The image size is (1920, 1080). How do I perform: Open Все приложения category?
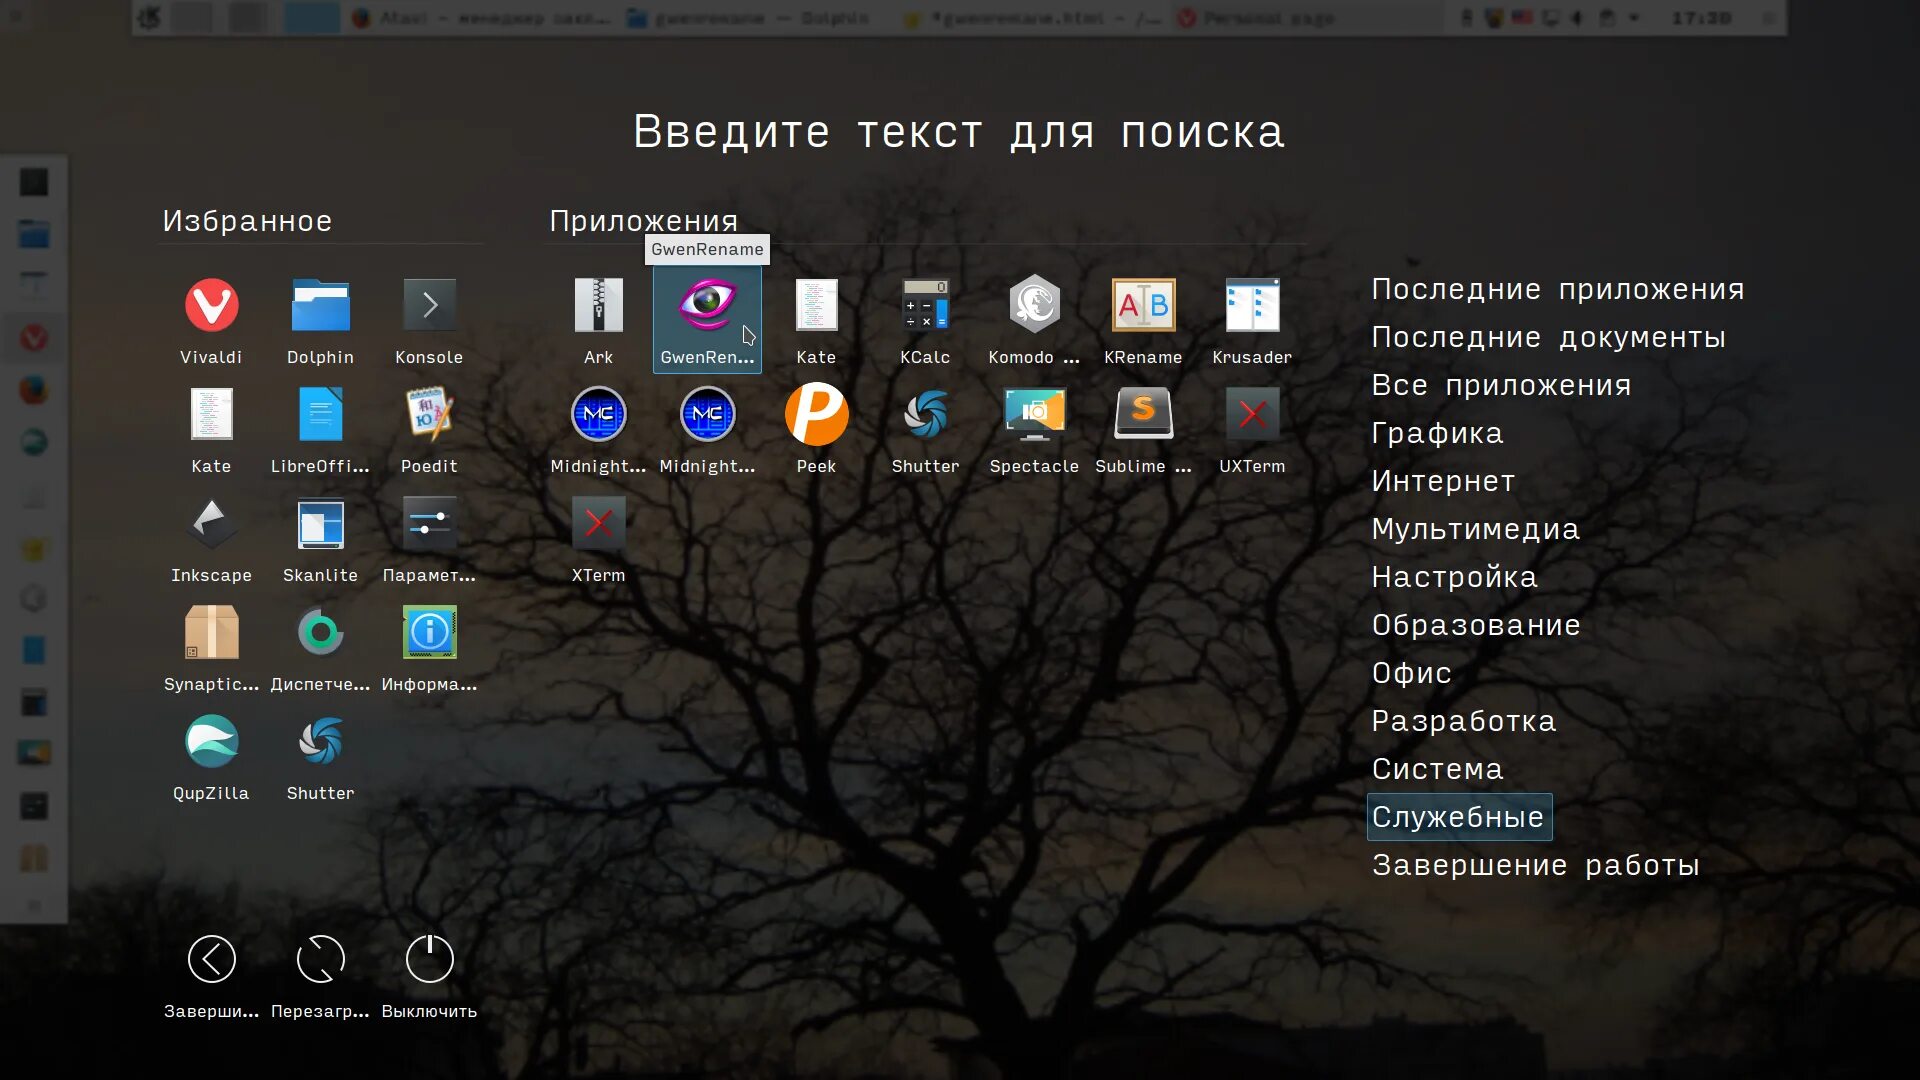[1501, 385]
